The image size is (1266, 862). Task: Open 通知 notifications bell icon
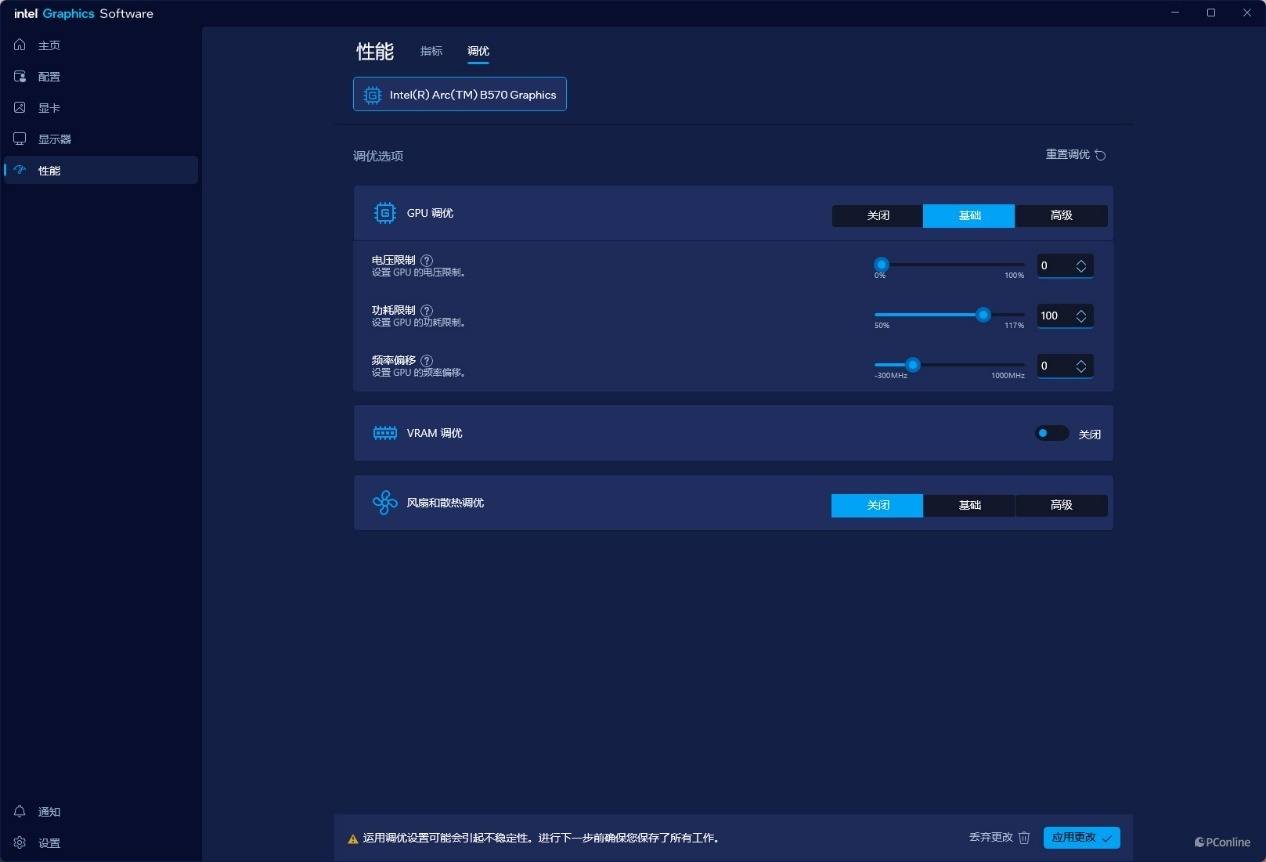pyautogui.click(x=19, y=811)
